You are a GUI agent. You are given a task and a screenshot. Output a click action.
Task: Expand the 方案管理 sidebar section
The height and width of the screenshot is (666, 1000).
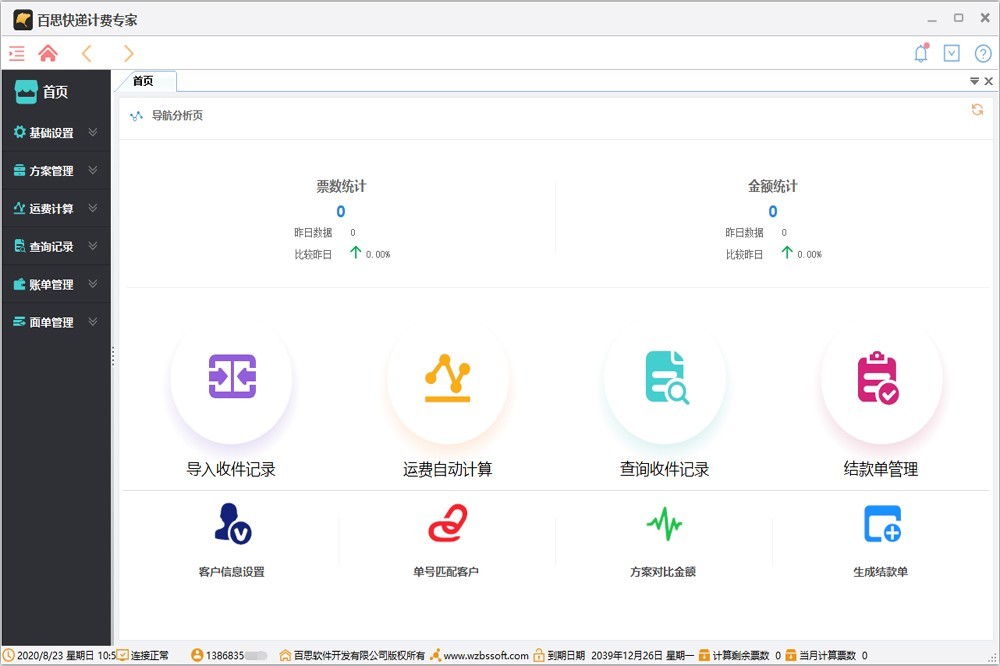[x=55, y=169]
